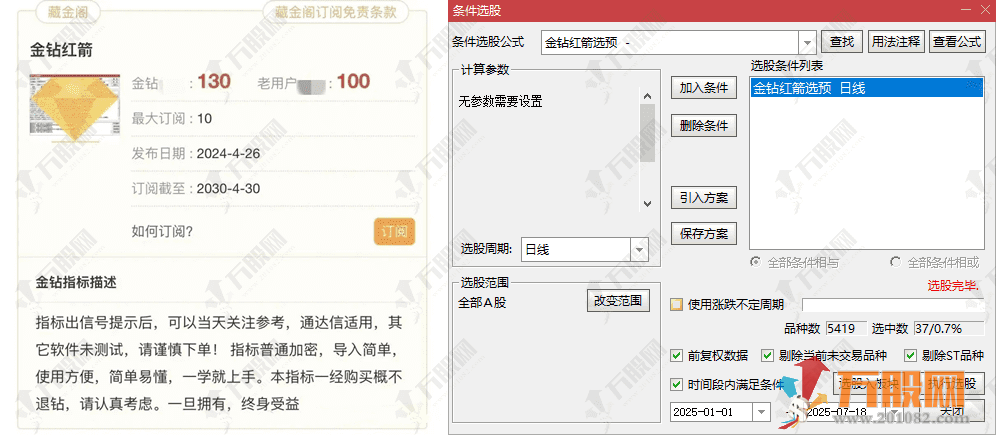Image resolution: width=996 pixels, height=435 pixels.
Task: Open the 2025-01-01 start date dropdown
Action: coord(762,412)
